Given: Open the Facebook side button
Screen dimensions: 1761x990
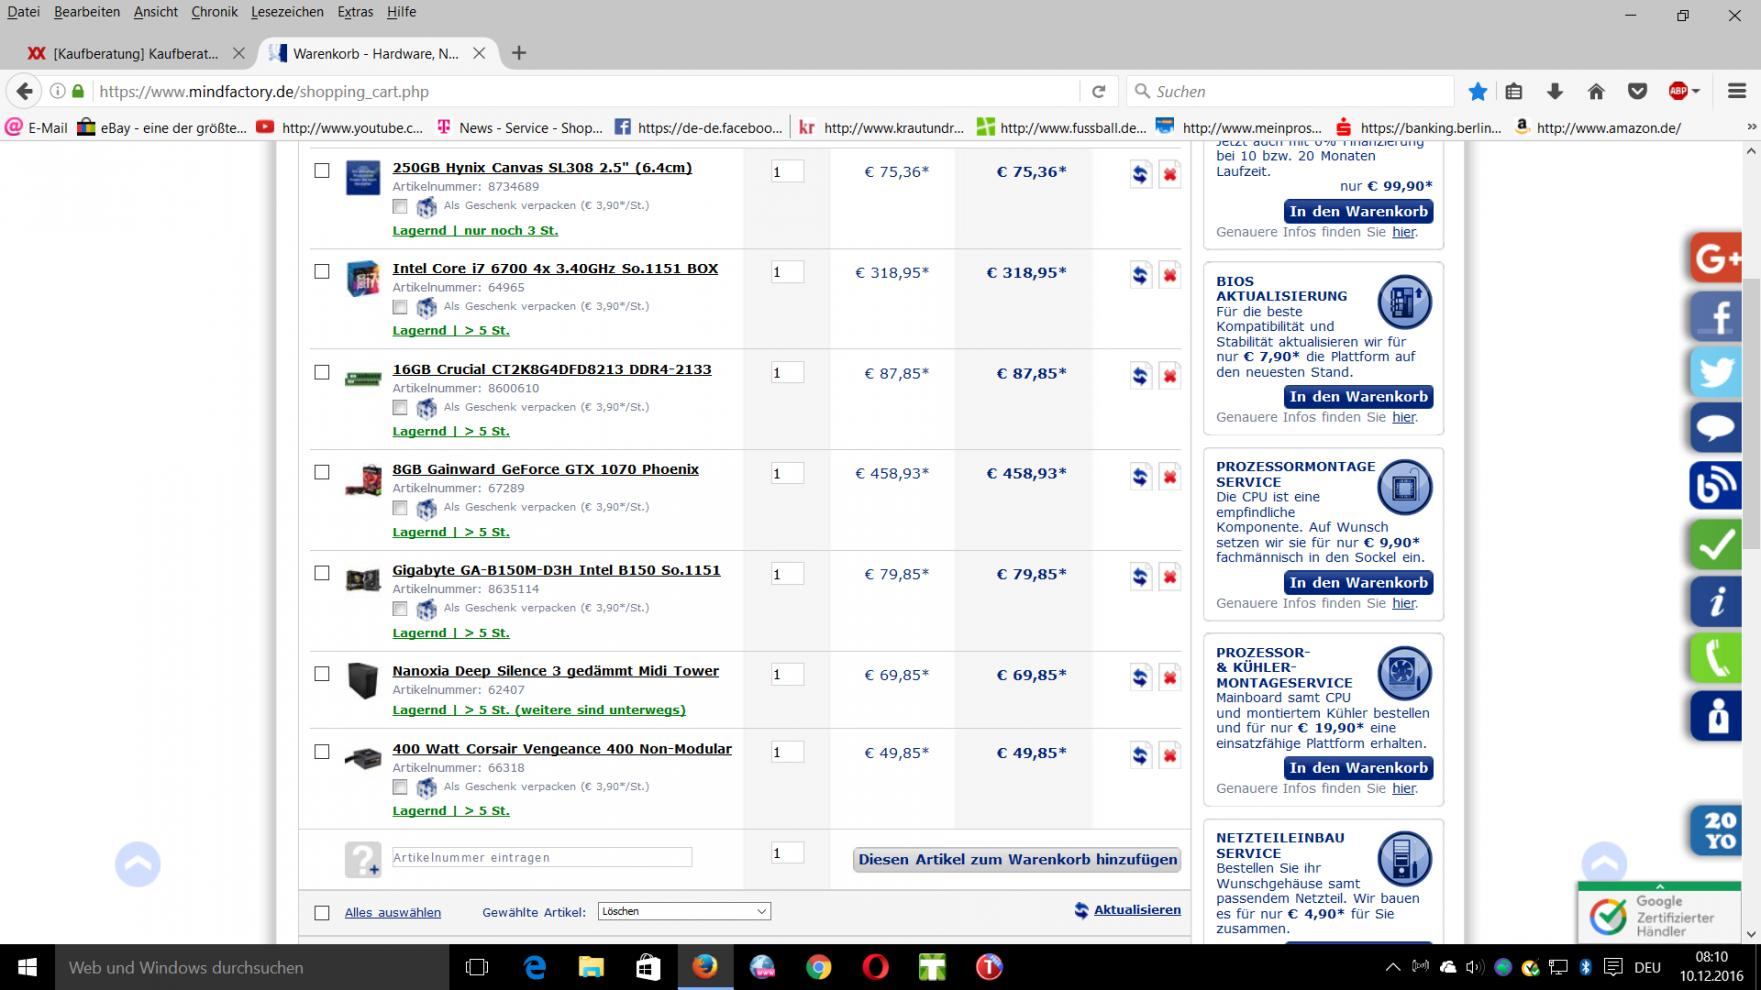Looking at the screenshot, I should coord(1716,316).
